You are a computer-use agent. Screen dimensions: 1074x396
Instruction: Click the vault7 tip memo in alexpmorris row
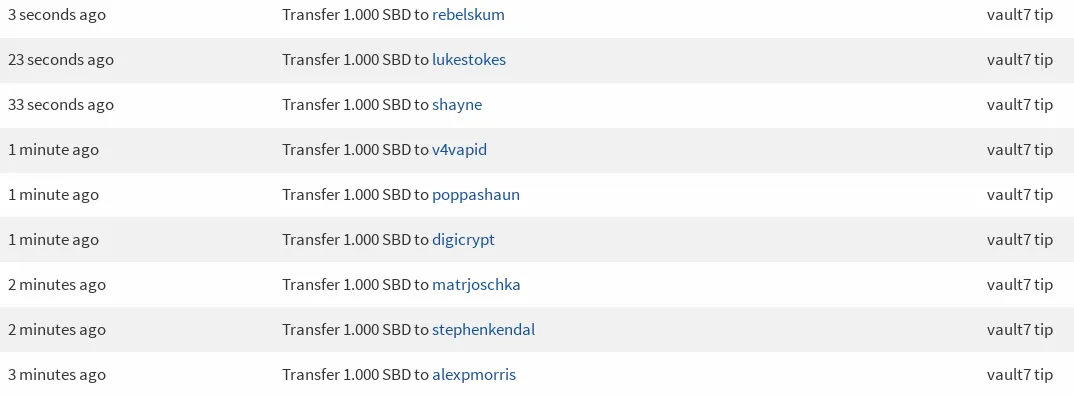[1020, 375]
